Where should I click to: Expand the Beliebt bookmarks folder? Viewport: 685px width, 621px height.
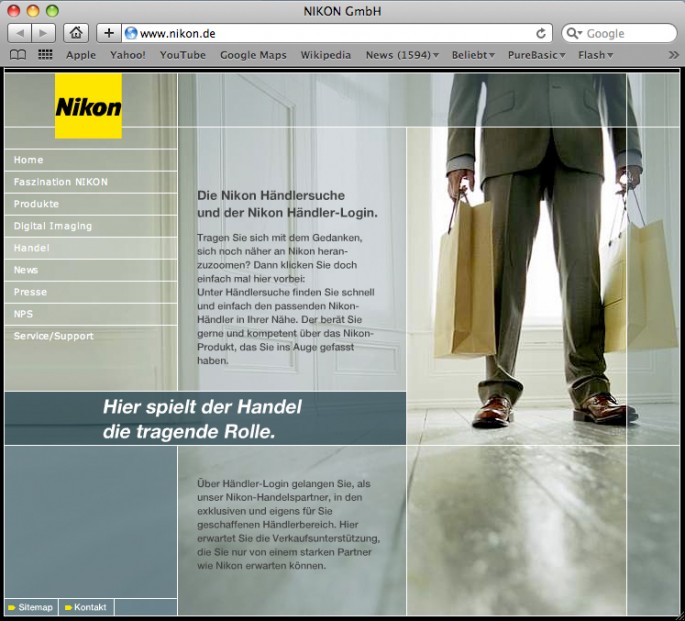coord(473,55)
